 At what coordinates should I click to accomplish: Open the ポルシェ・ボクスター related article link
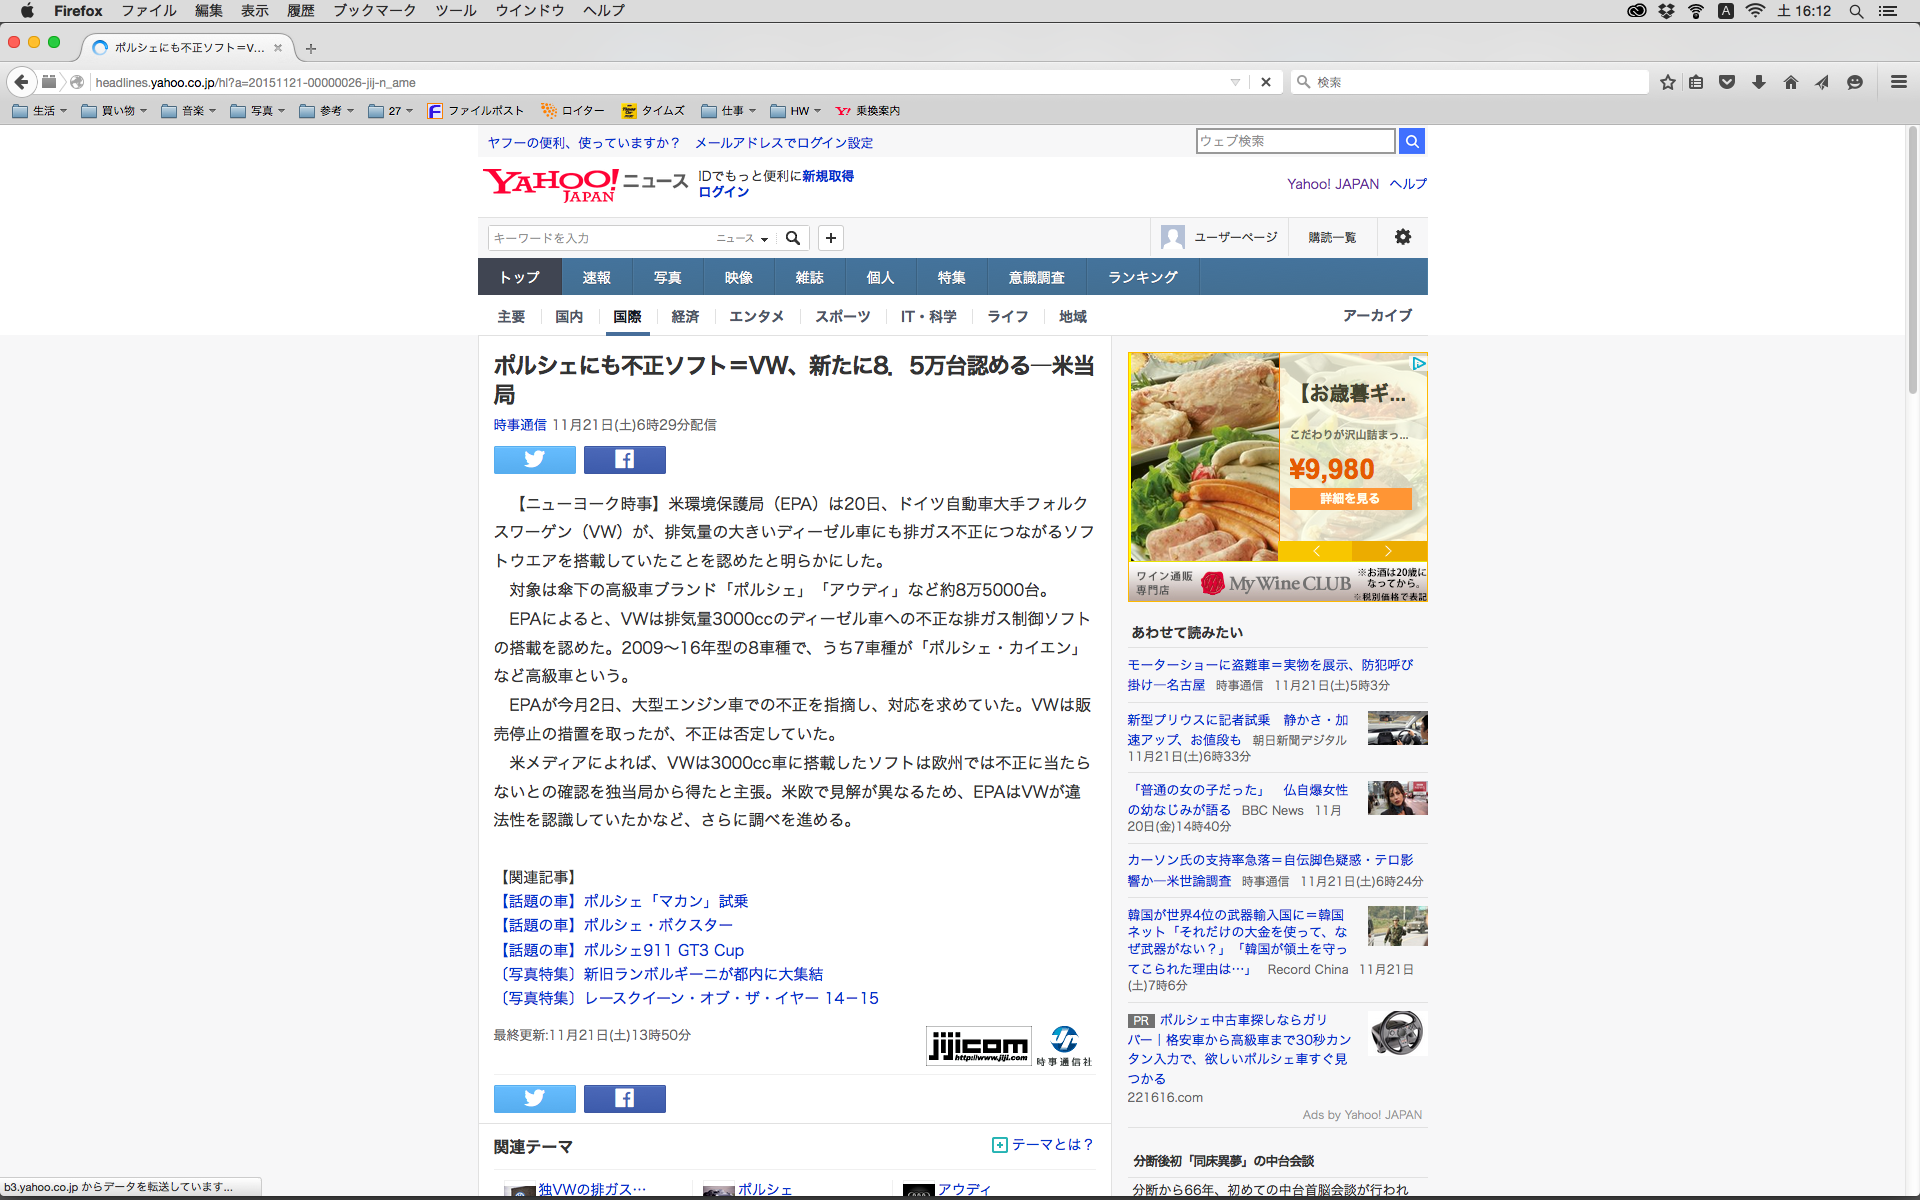click(x=657, y=925)
